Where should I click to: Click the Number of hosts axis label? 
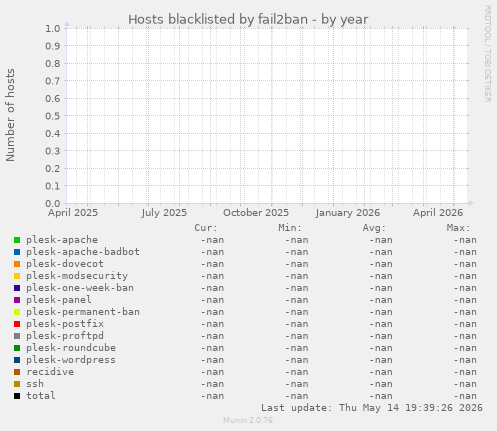pyautogui.click(x=10, y=115)
